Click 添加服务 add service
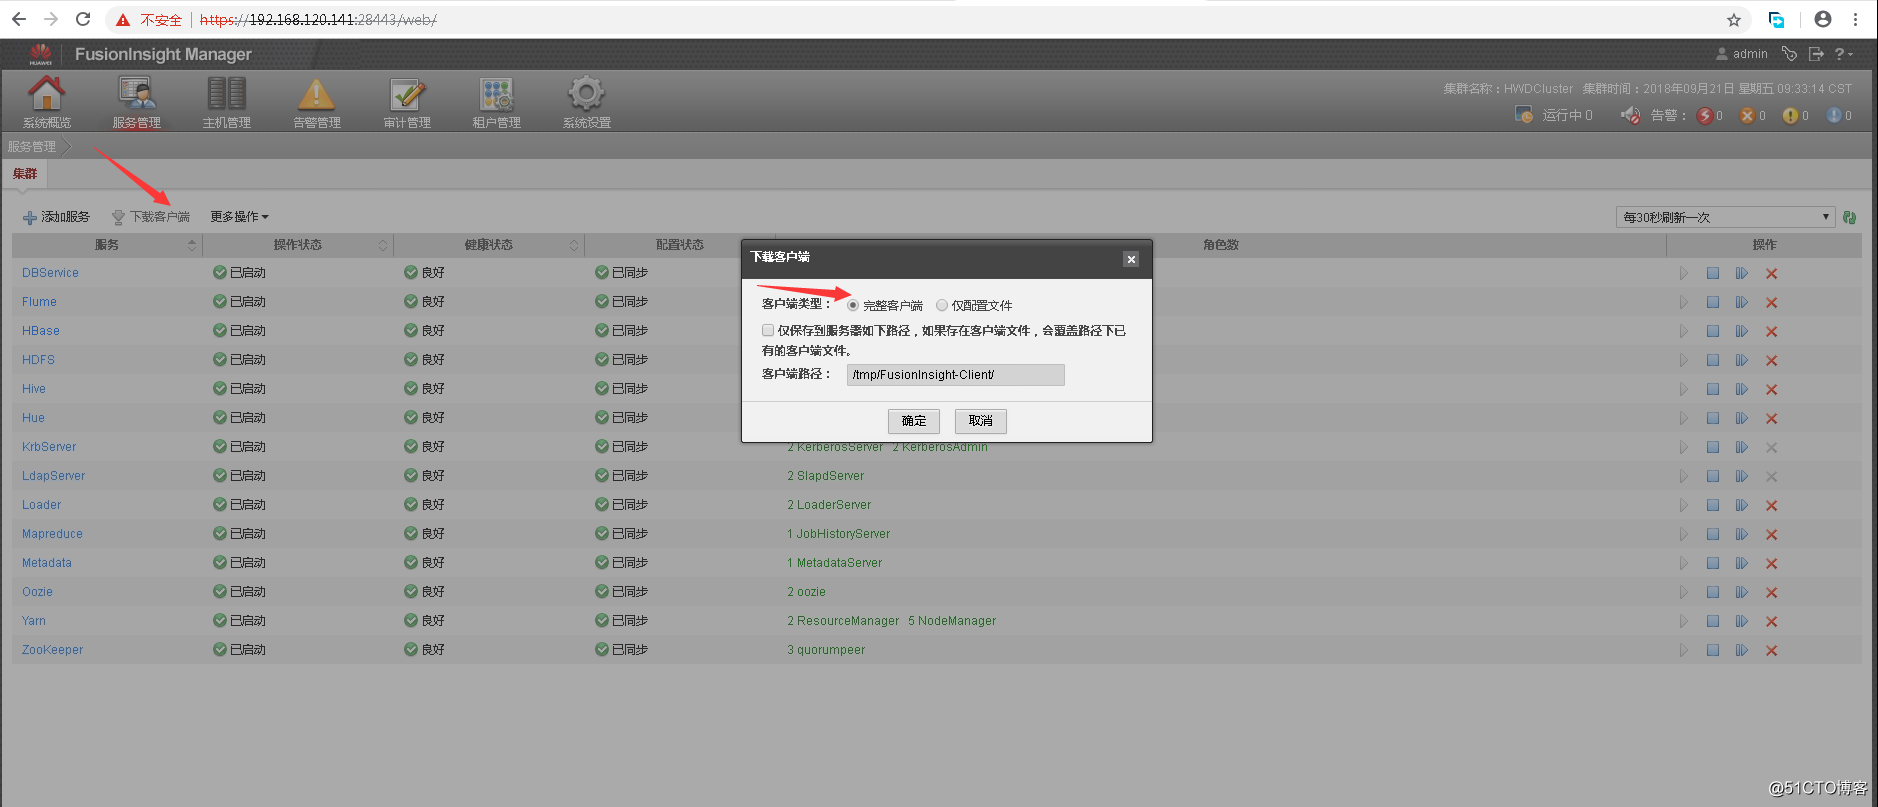 [x=56, y=217]
